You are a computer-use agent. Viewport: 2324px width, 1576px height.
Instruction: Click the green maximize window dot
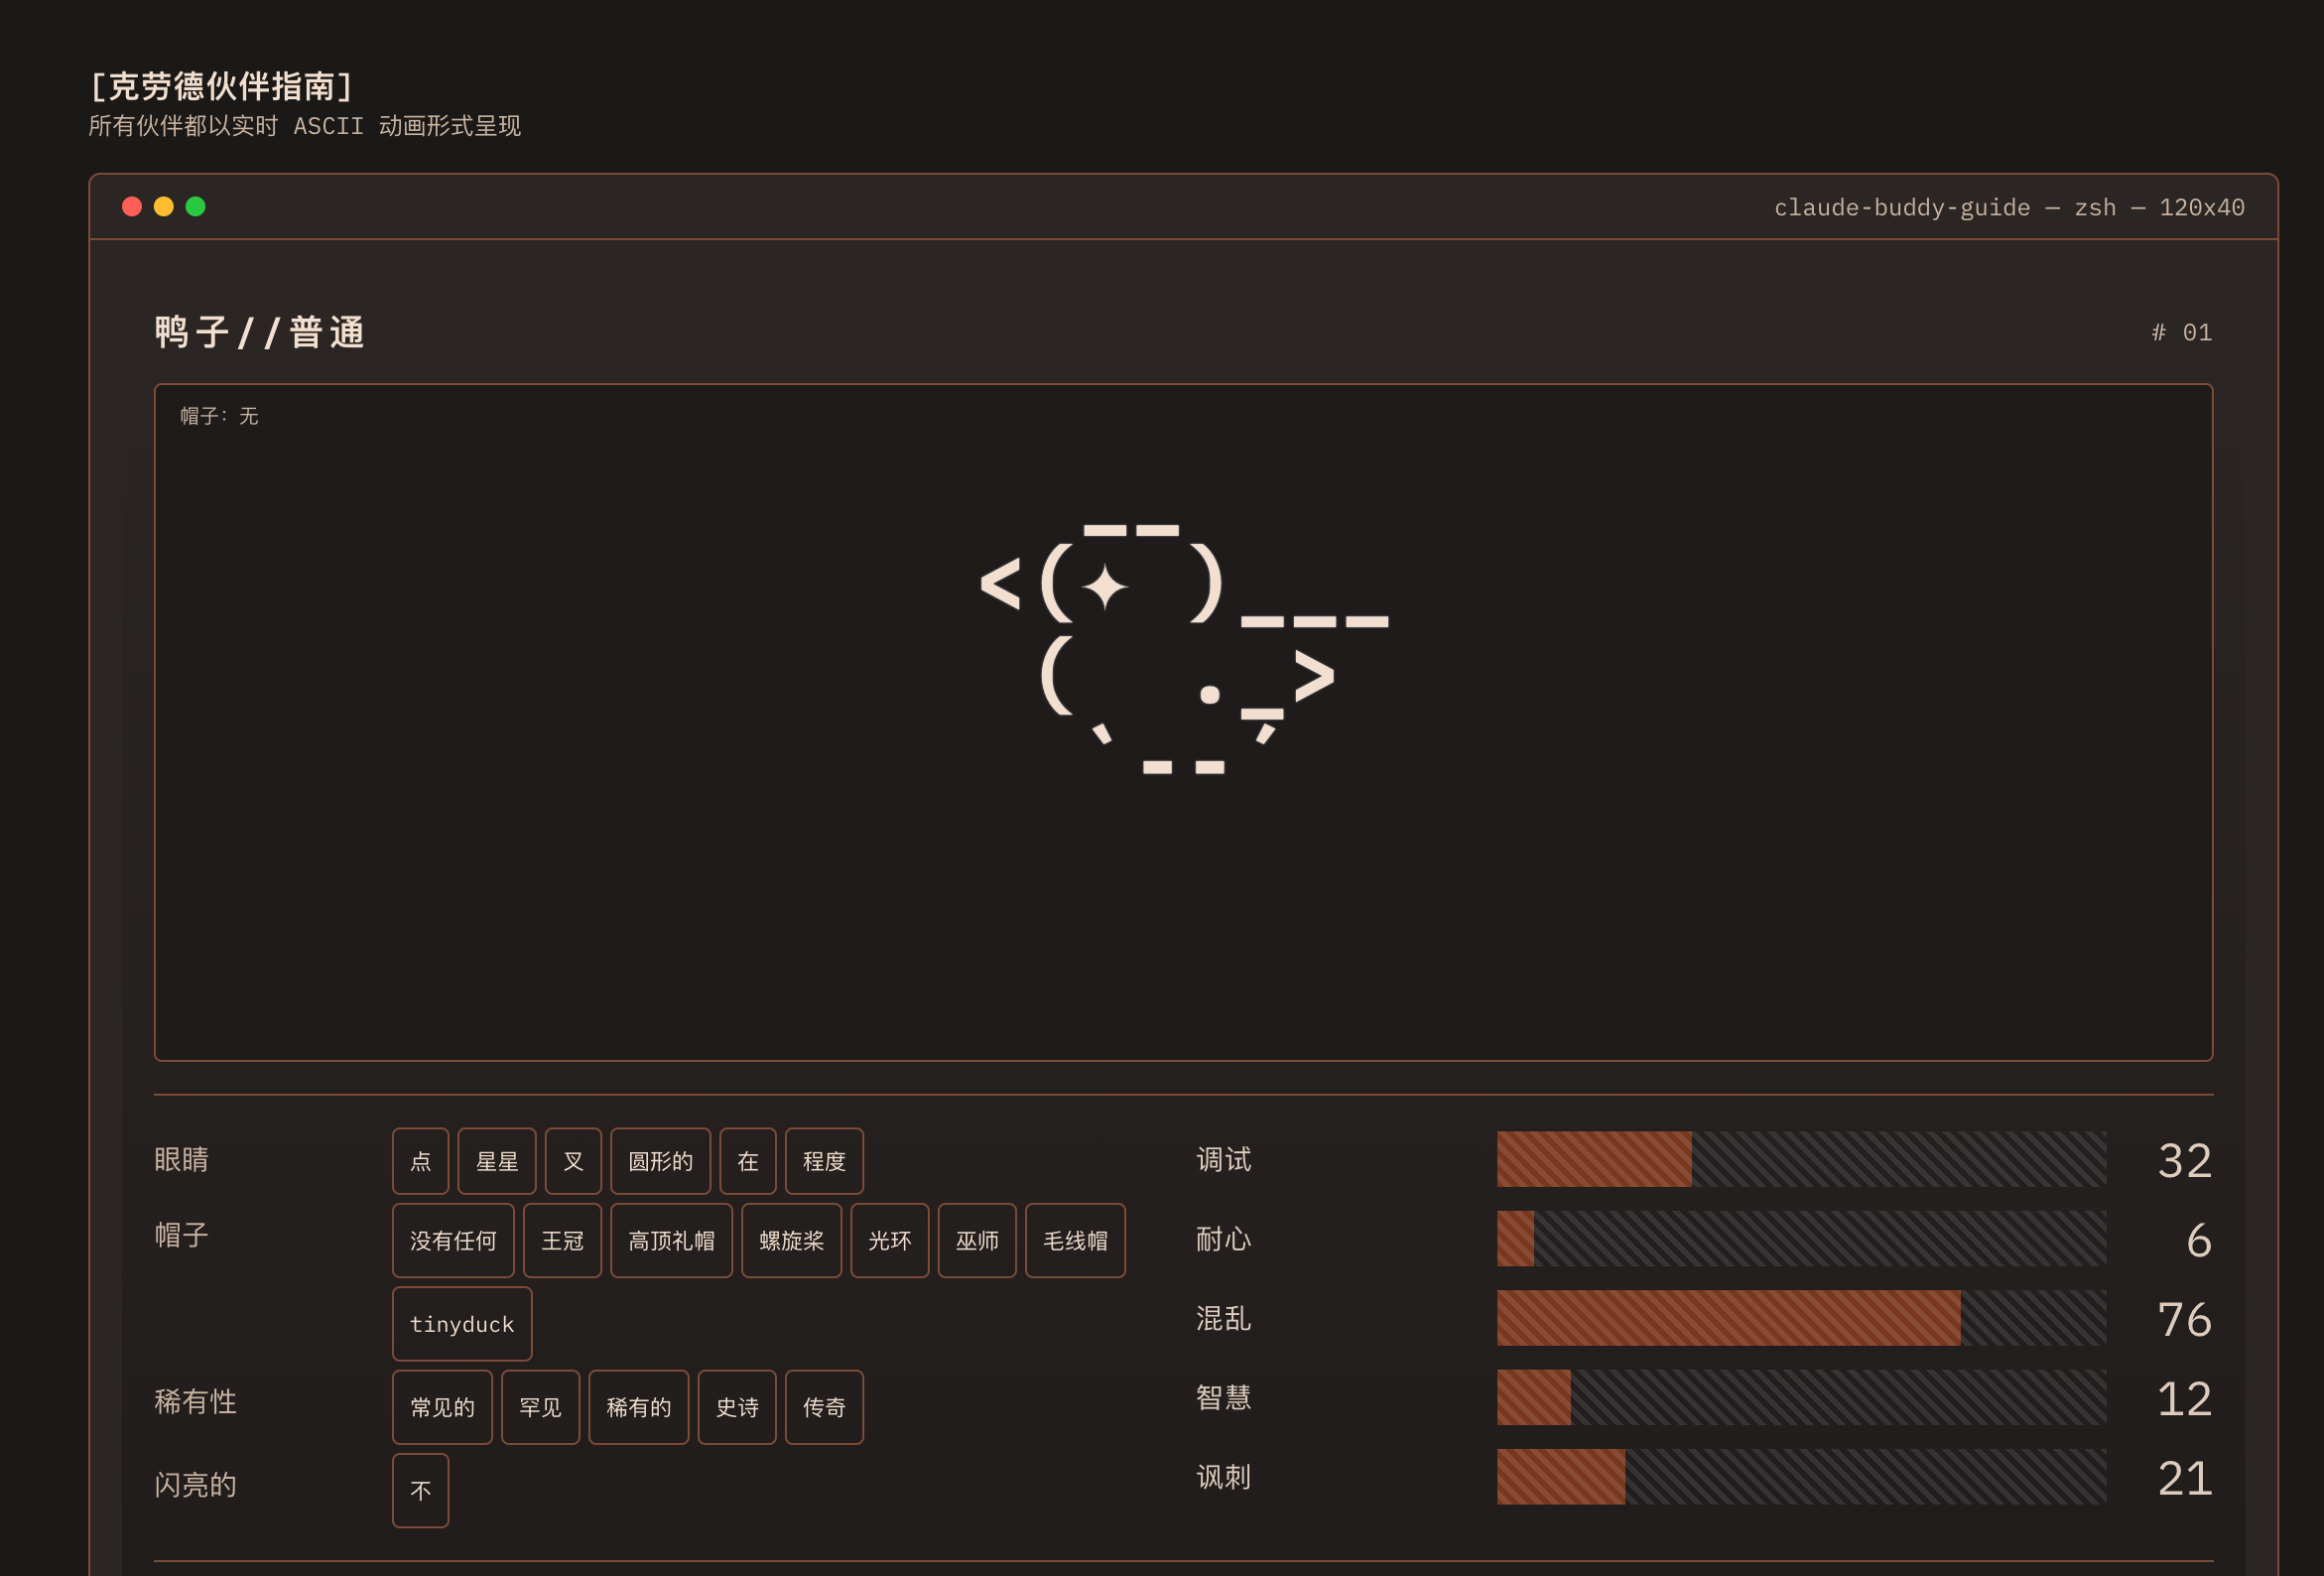pos(196,206)
